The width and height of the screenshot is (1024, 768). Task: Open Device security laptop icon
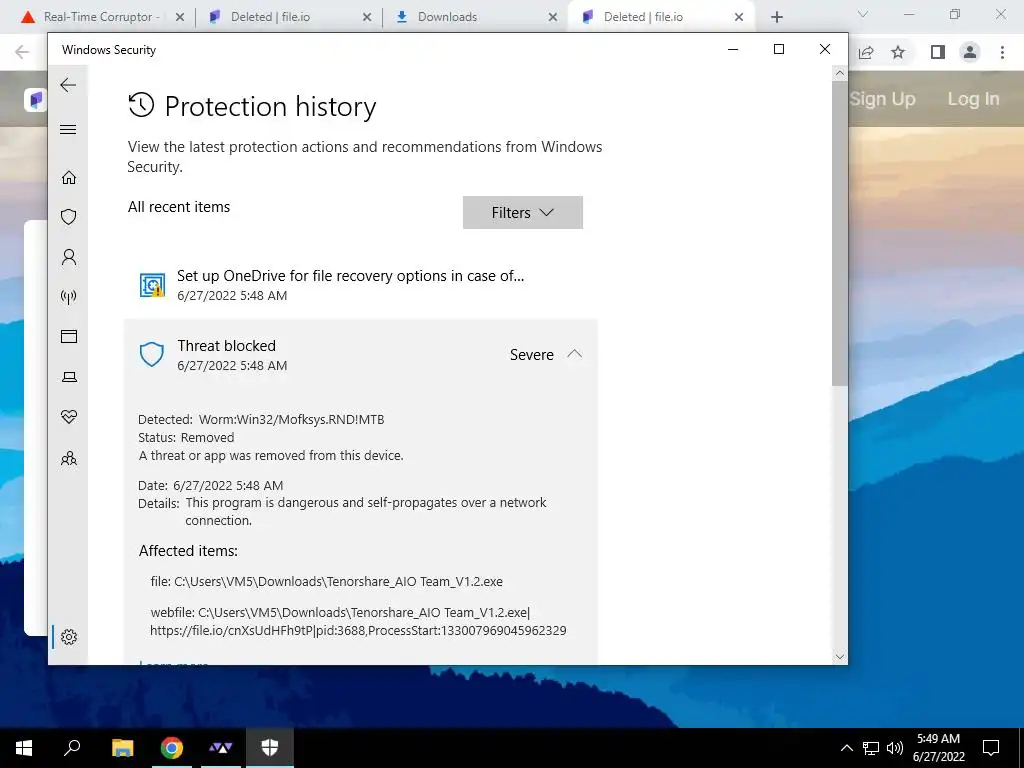coord(69,377)
